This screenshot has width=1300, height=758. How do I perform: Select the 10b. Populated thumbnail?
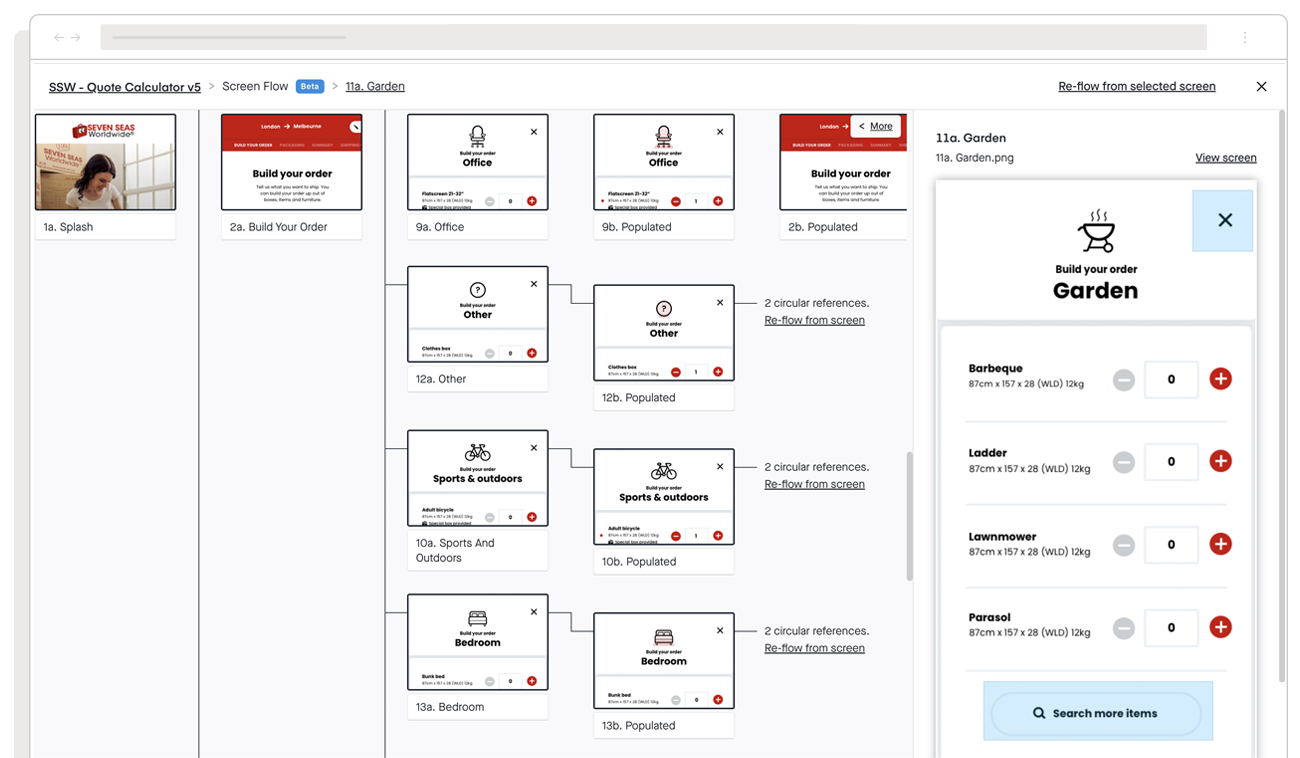[663, 497]
